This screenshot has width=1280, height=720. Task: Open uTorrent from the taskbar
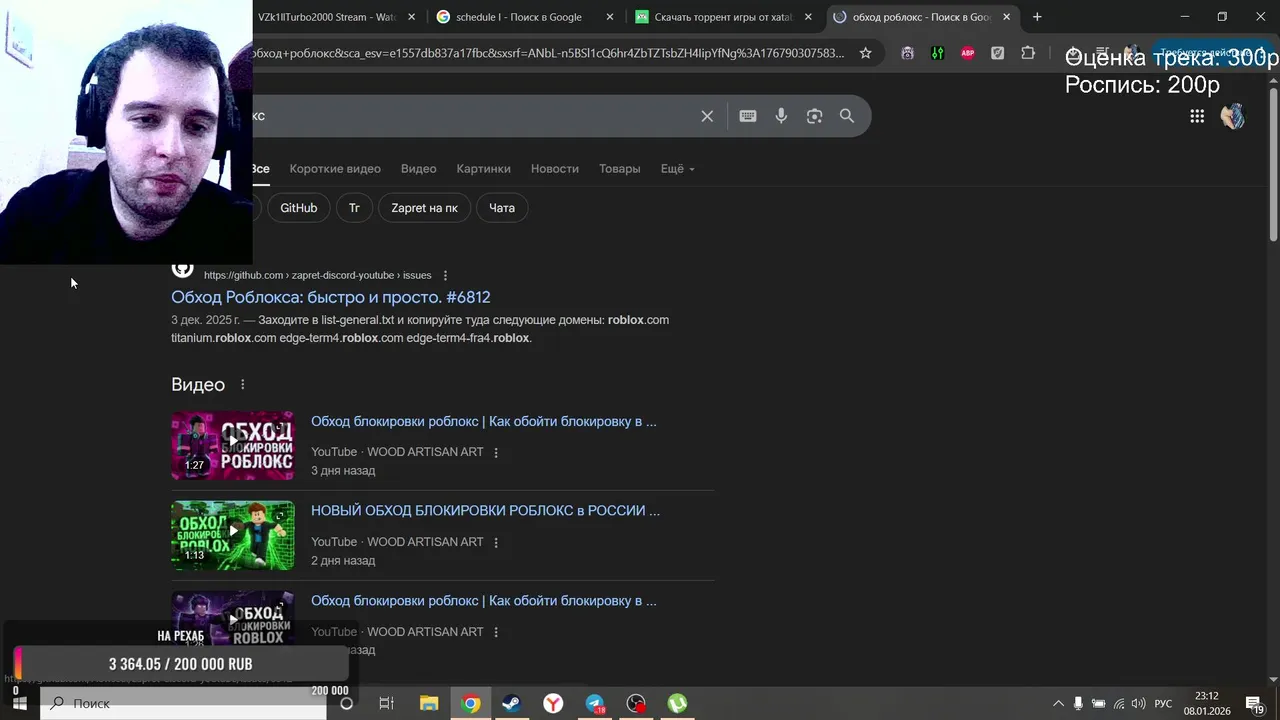tap(678, 703)
